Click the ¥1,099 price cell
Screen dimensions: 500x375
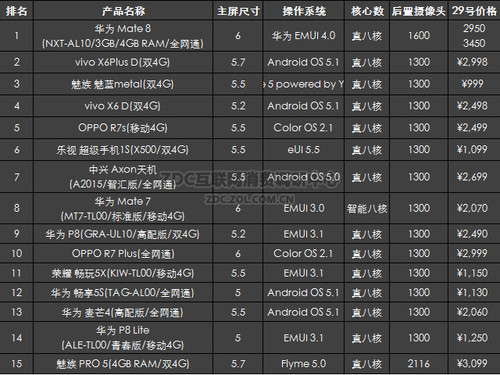click(473, 150)
